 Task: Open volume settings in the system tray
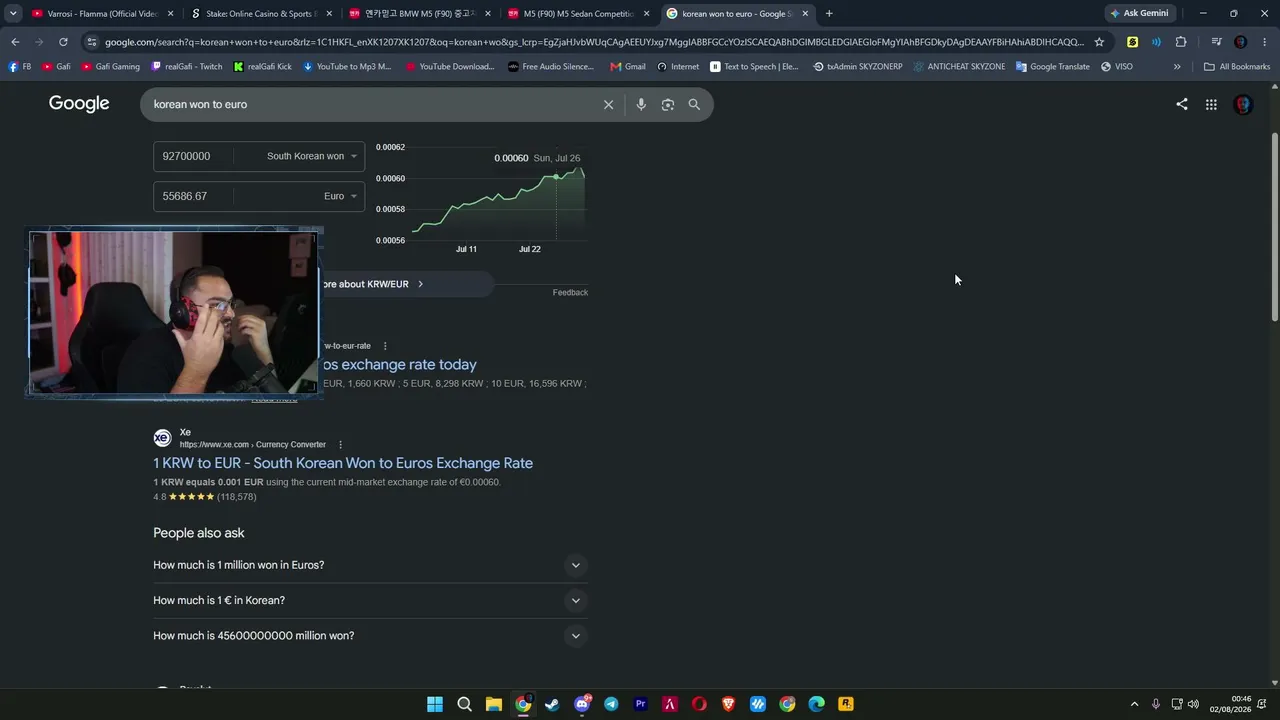[1193, 704]
